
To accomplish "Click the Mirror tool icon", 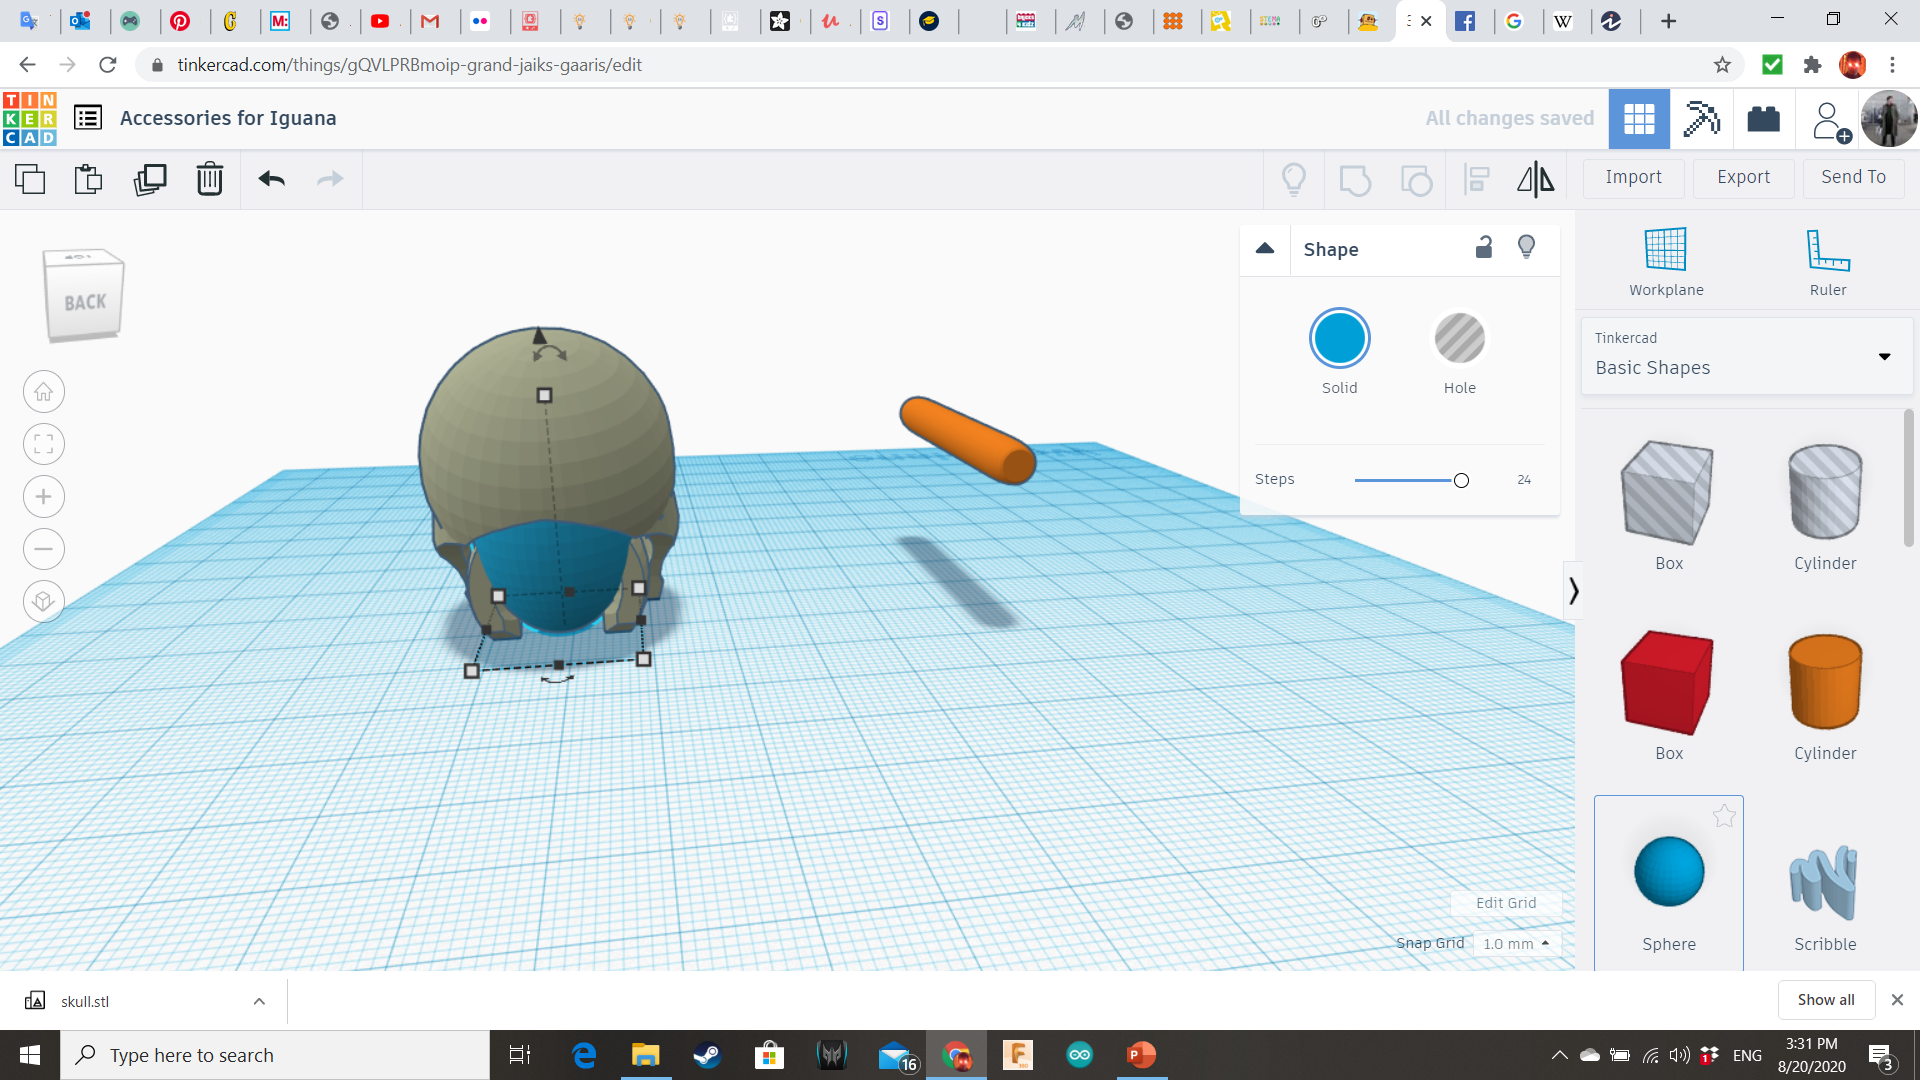I will coord(1535,179).
